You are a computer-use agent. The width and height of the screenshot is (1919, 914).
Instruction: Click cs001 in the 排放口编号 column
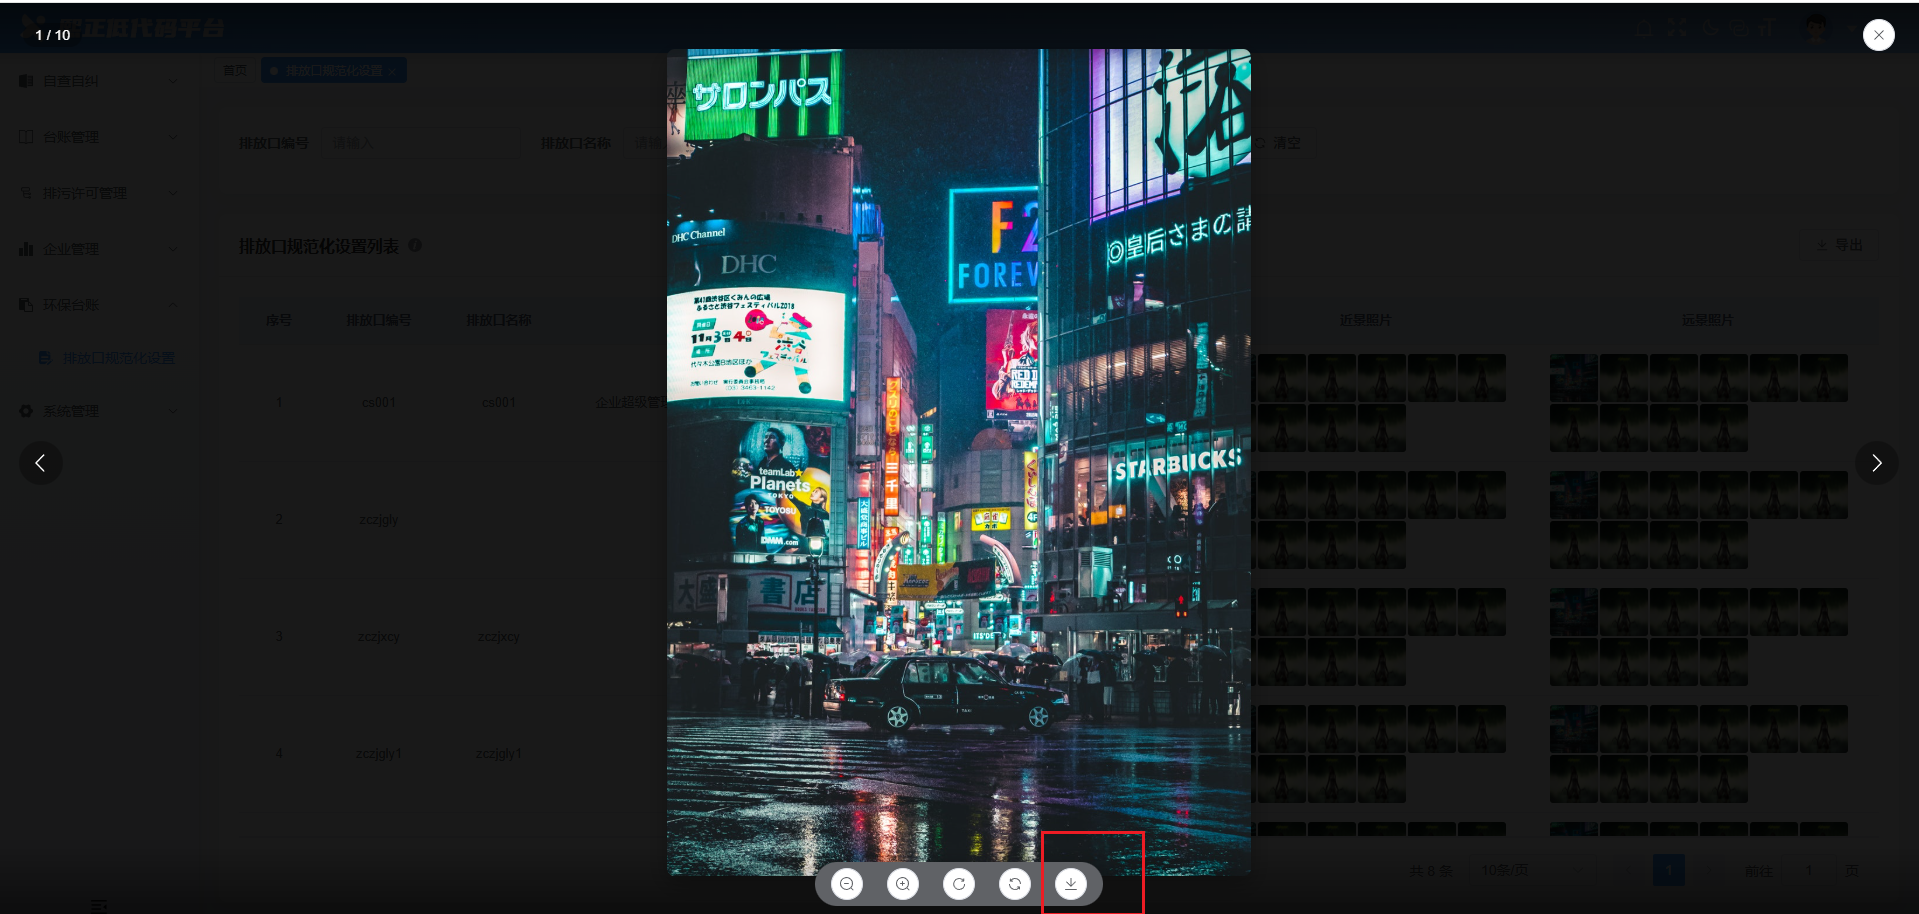[x=379, y=403]
